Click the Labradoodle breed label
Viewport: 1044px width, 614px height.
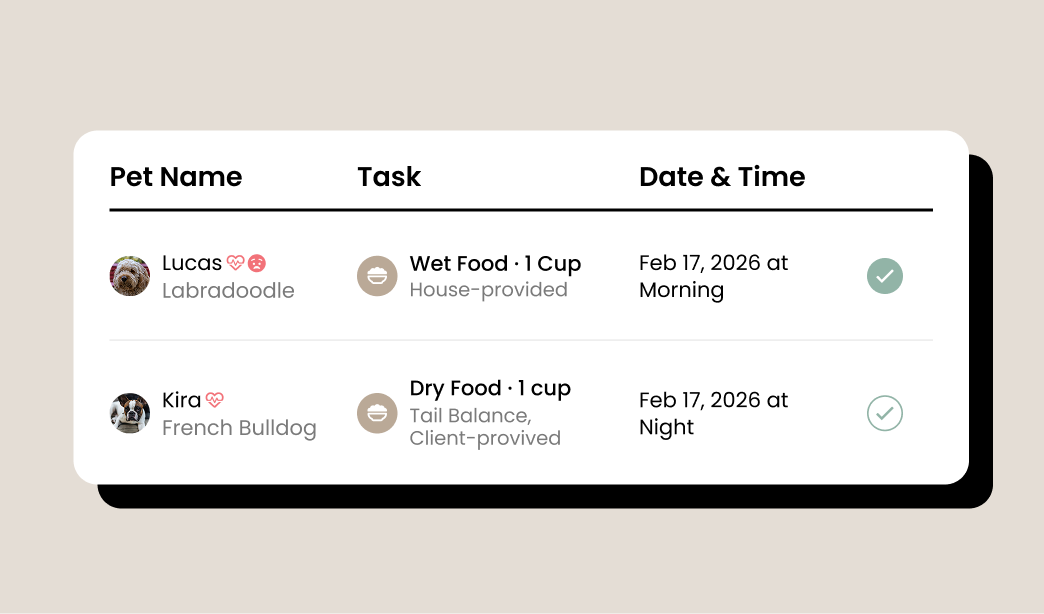228,291
